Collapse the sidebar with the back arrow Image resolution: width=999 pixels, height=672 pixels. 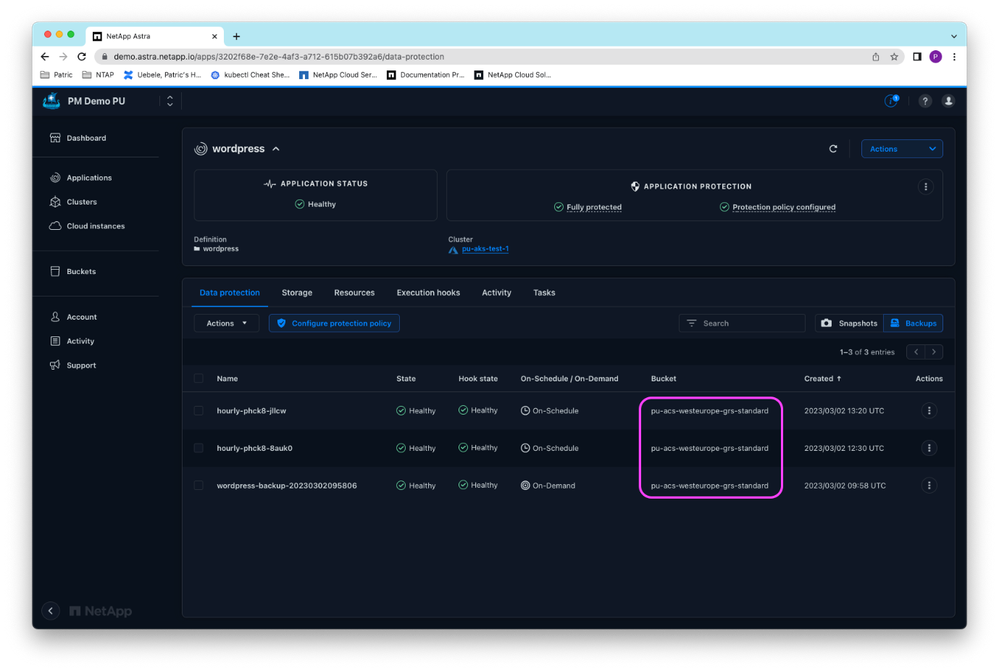(51, 611)
